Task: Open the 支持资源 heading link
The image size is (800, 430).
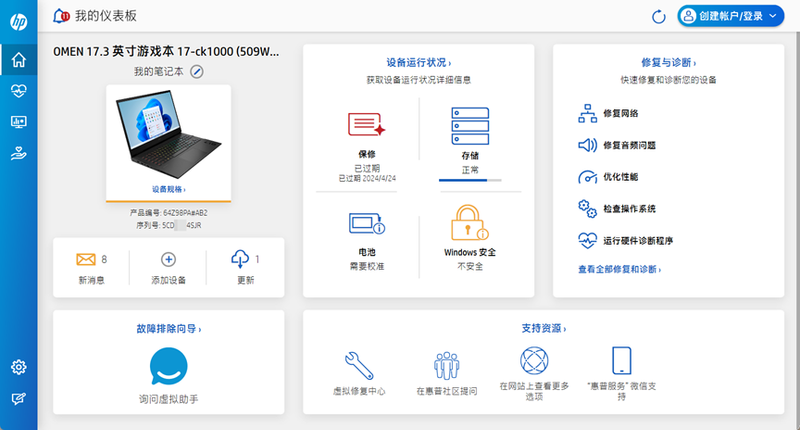Action: [543, 328]
